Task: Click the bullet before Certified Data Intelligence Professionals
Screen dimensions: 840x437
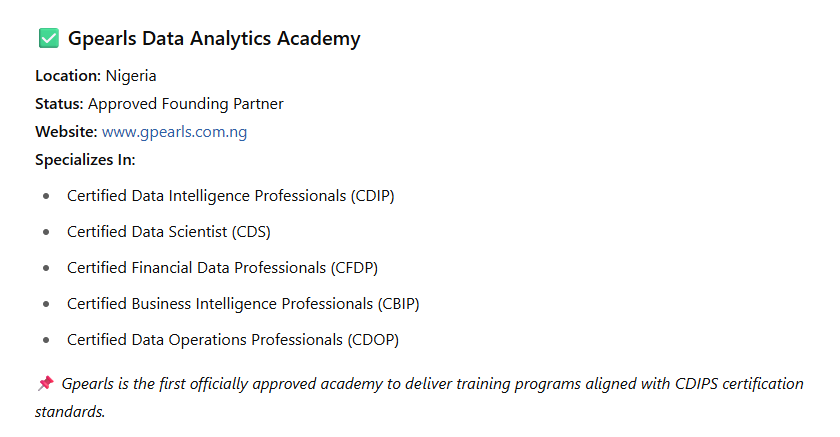Action: point(46,196)
